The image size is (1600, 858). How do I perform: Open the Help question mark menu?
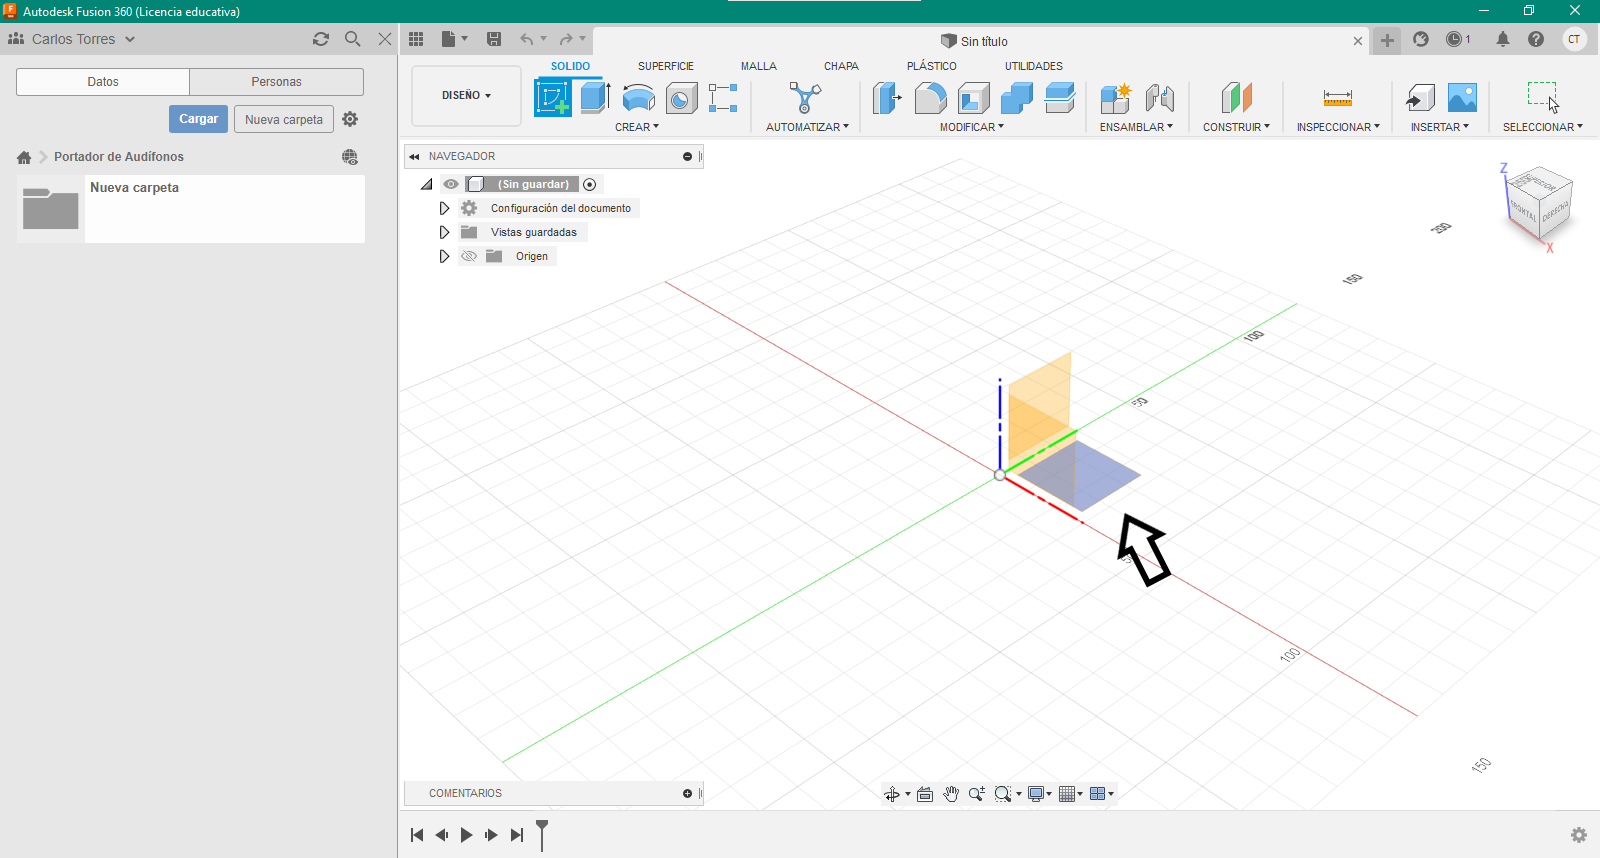(x=1536, y=39)
